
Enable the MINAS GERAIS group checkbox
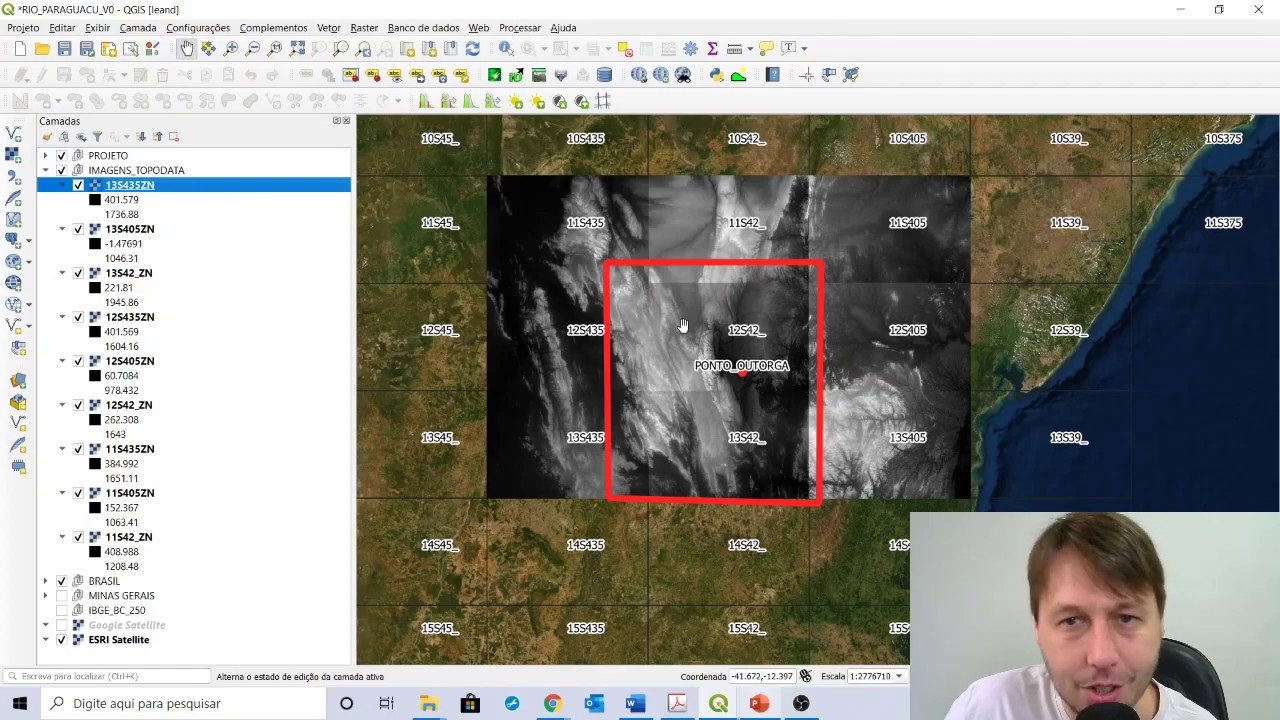tap(61, 596)
